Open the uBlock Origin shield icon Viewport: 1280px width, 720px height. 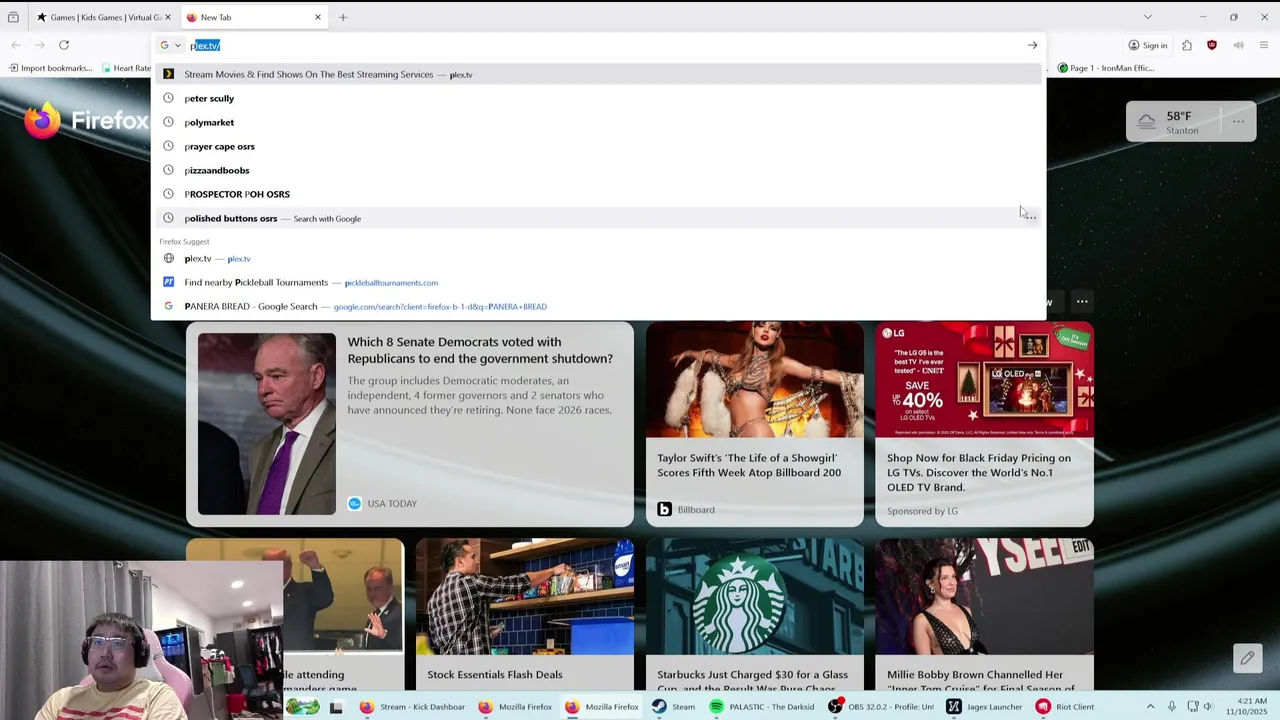(x=1212, y=45)
